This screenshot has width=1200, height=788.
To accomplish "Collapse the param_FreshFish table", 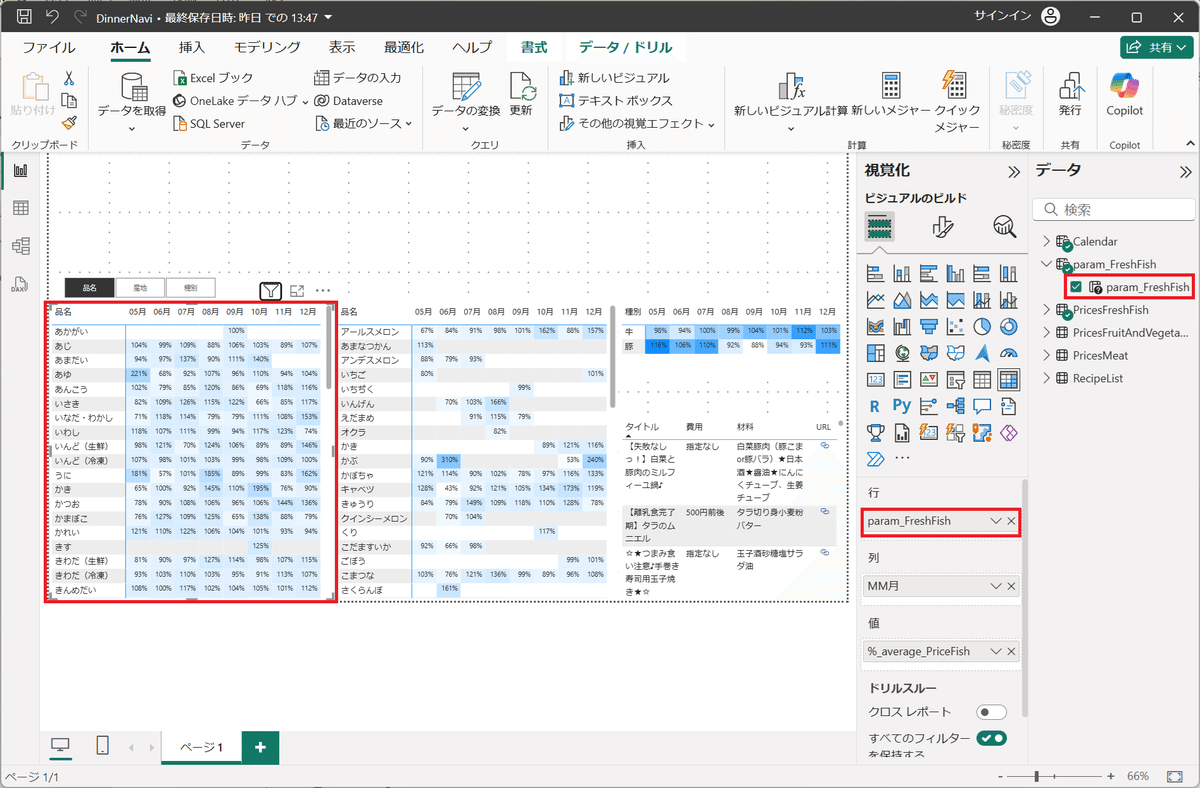I will coord(1047,264).
